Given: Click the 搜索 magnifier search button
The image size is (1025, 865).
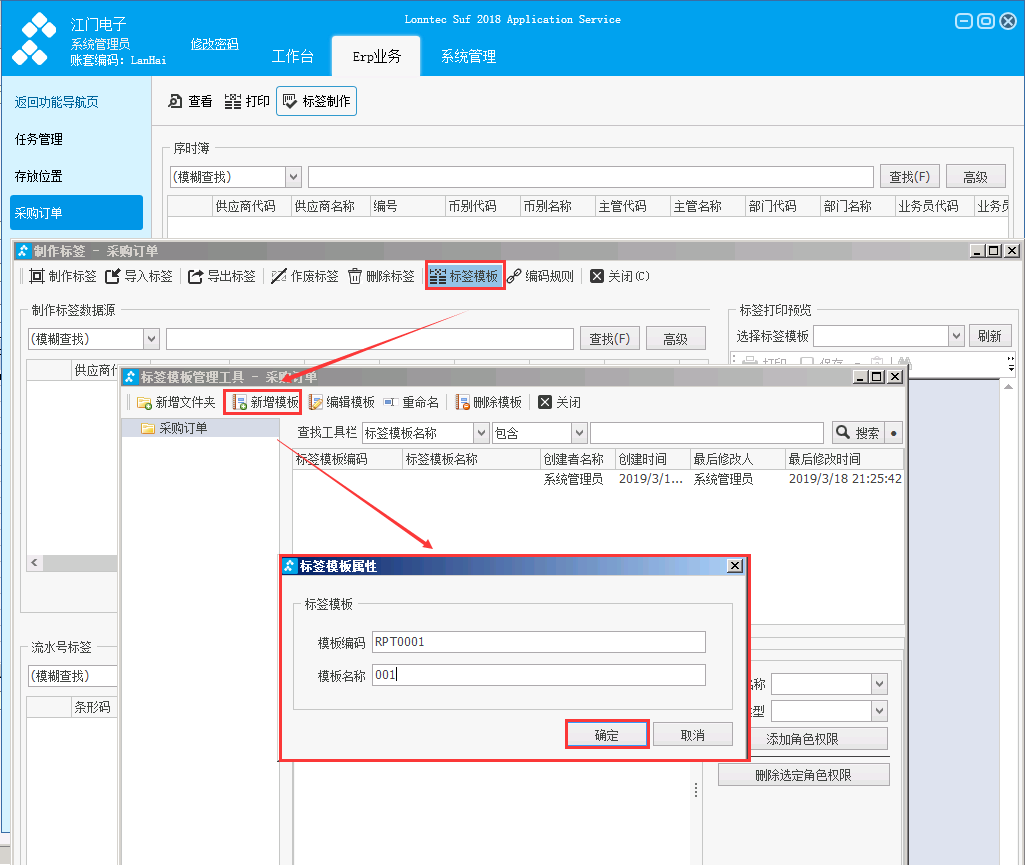Looking at the screenshot, I should pos(858,433).
